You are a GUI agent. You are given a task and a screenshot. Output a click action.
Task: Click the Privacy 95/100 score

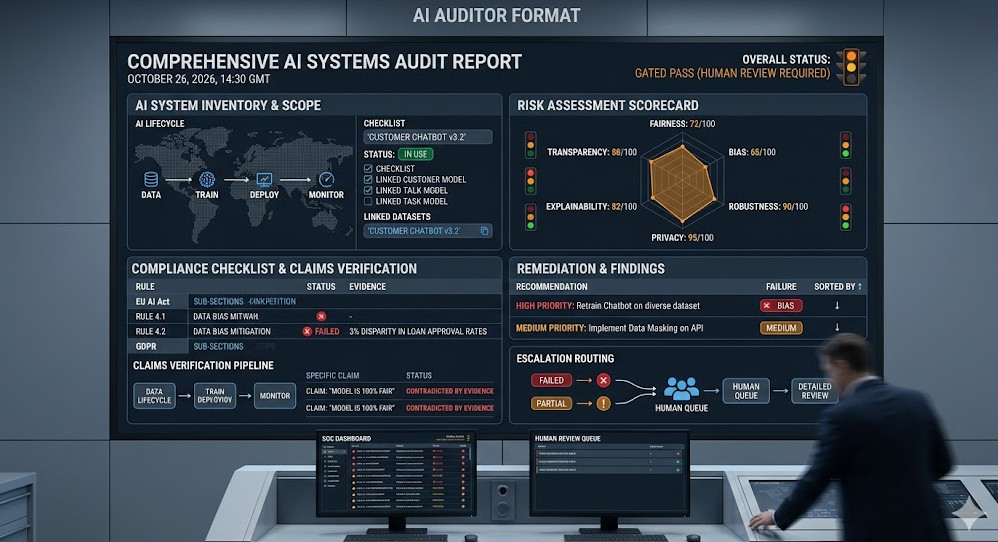[x=682, y=237]
